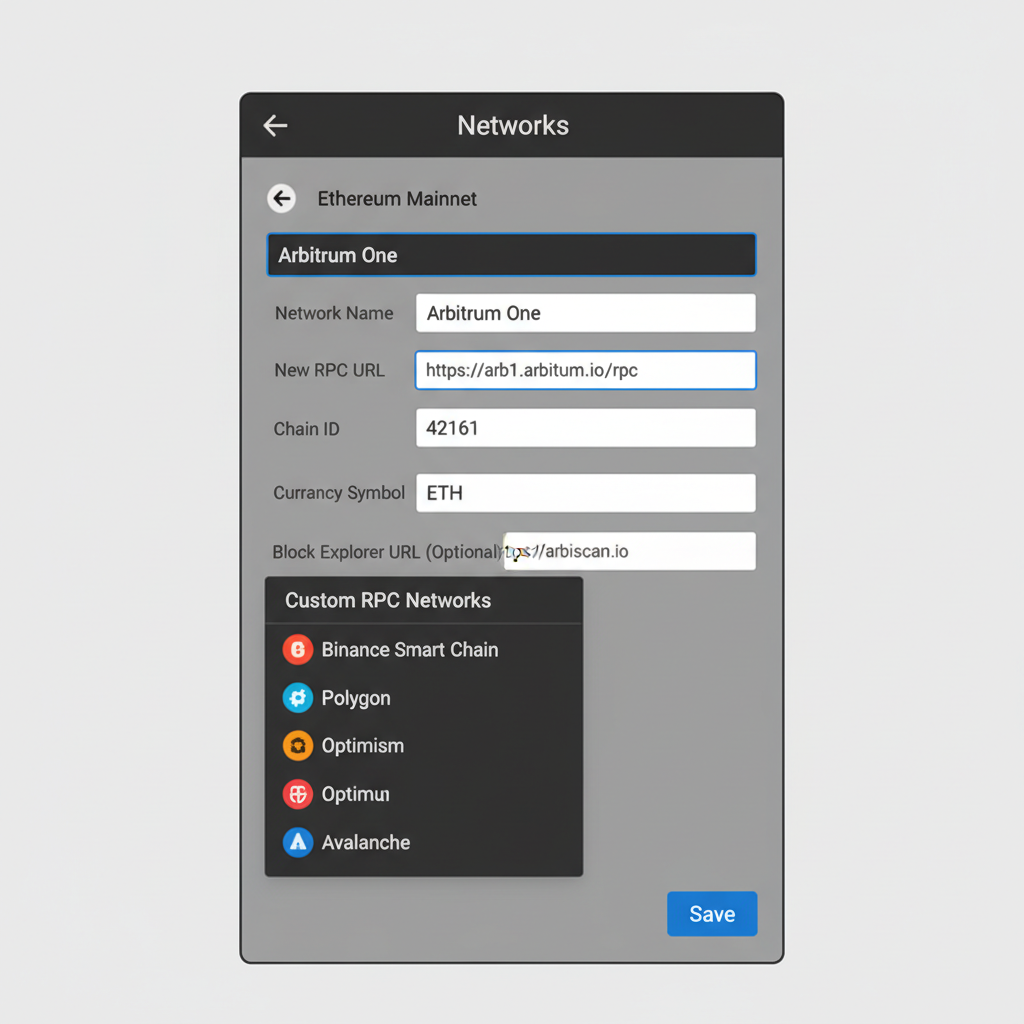Click the Avalanche network icon
This screenshot has height=1024, width=1024.
pos(297,842)
